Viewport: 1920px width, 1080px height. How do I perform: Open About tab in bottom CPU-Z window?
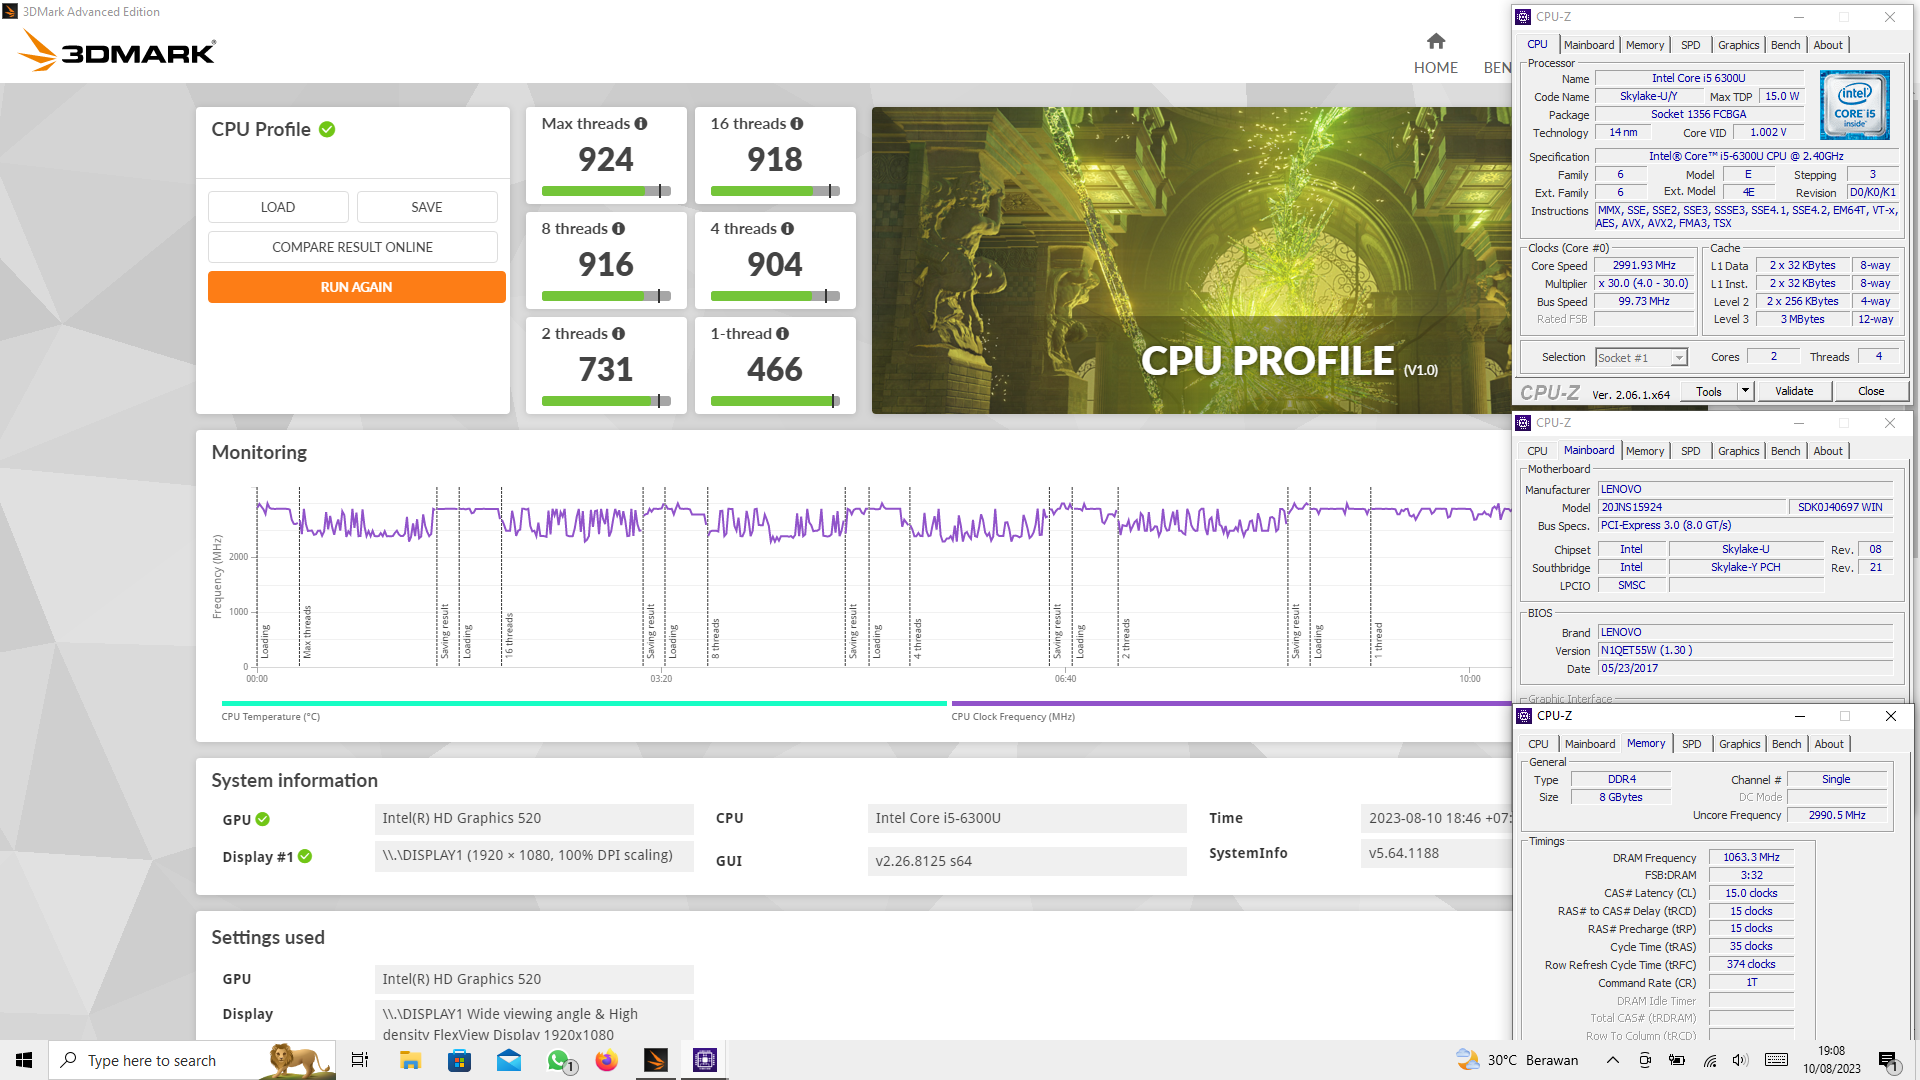coord(1829,744)
